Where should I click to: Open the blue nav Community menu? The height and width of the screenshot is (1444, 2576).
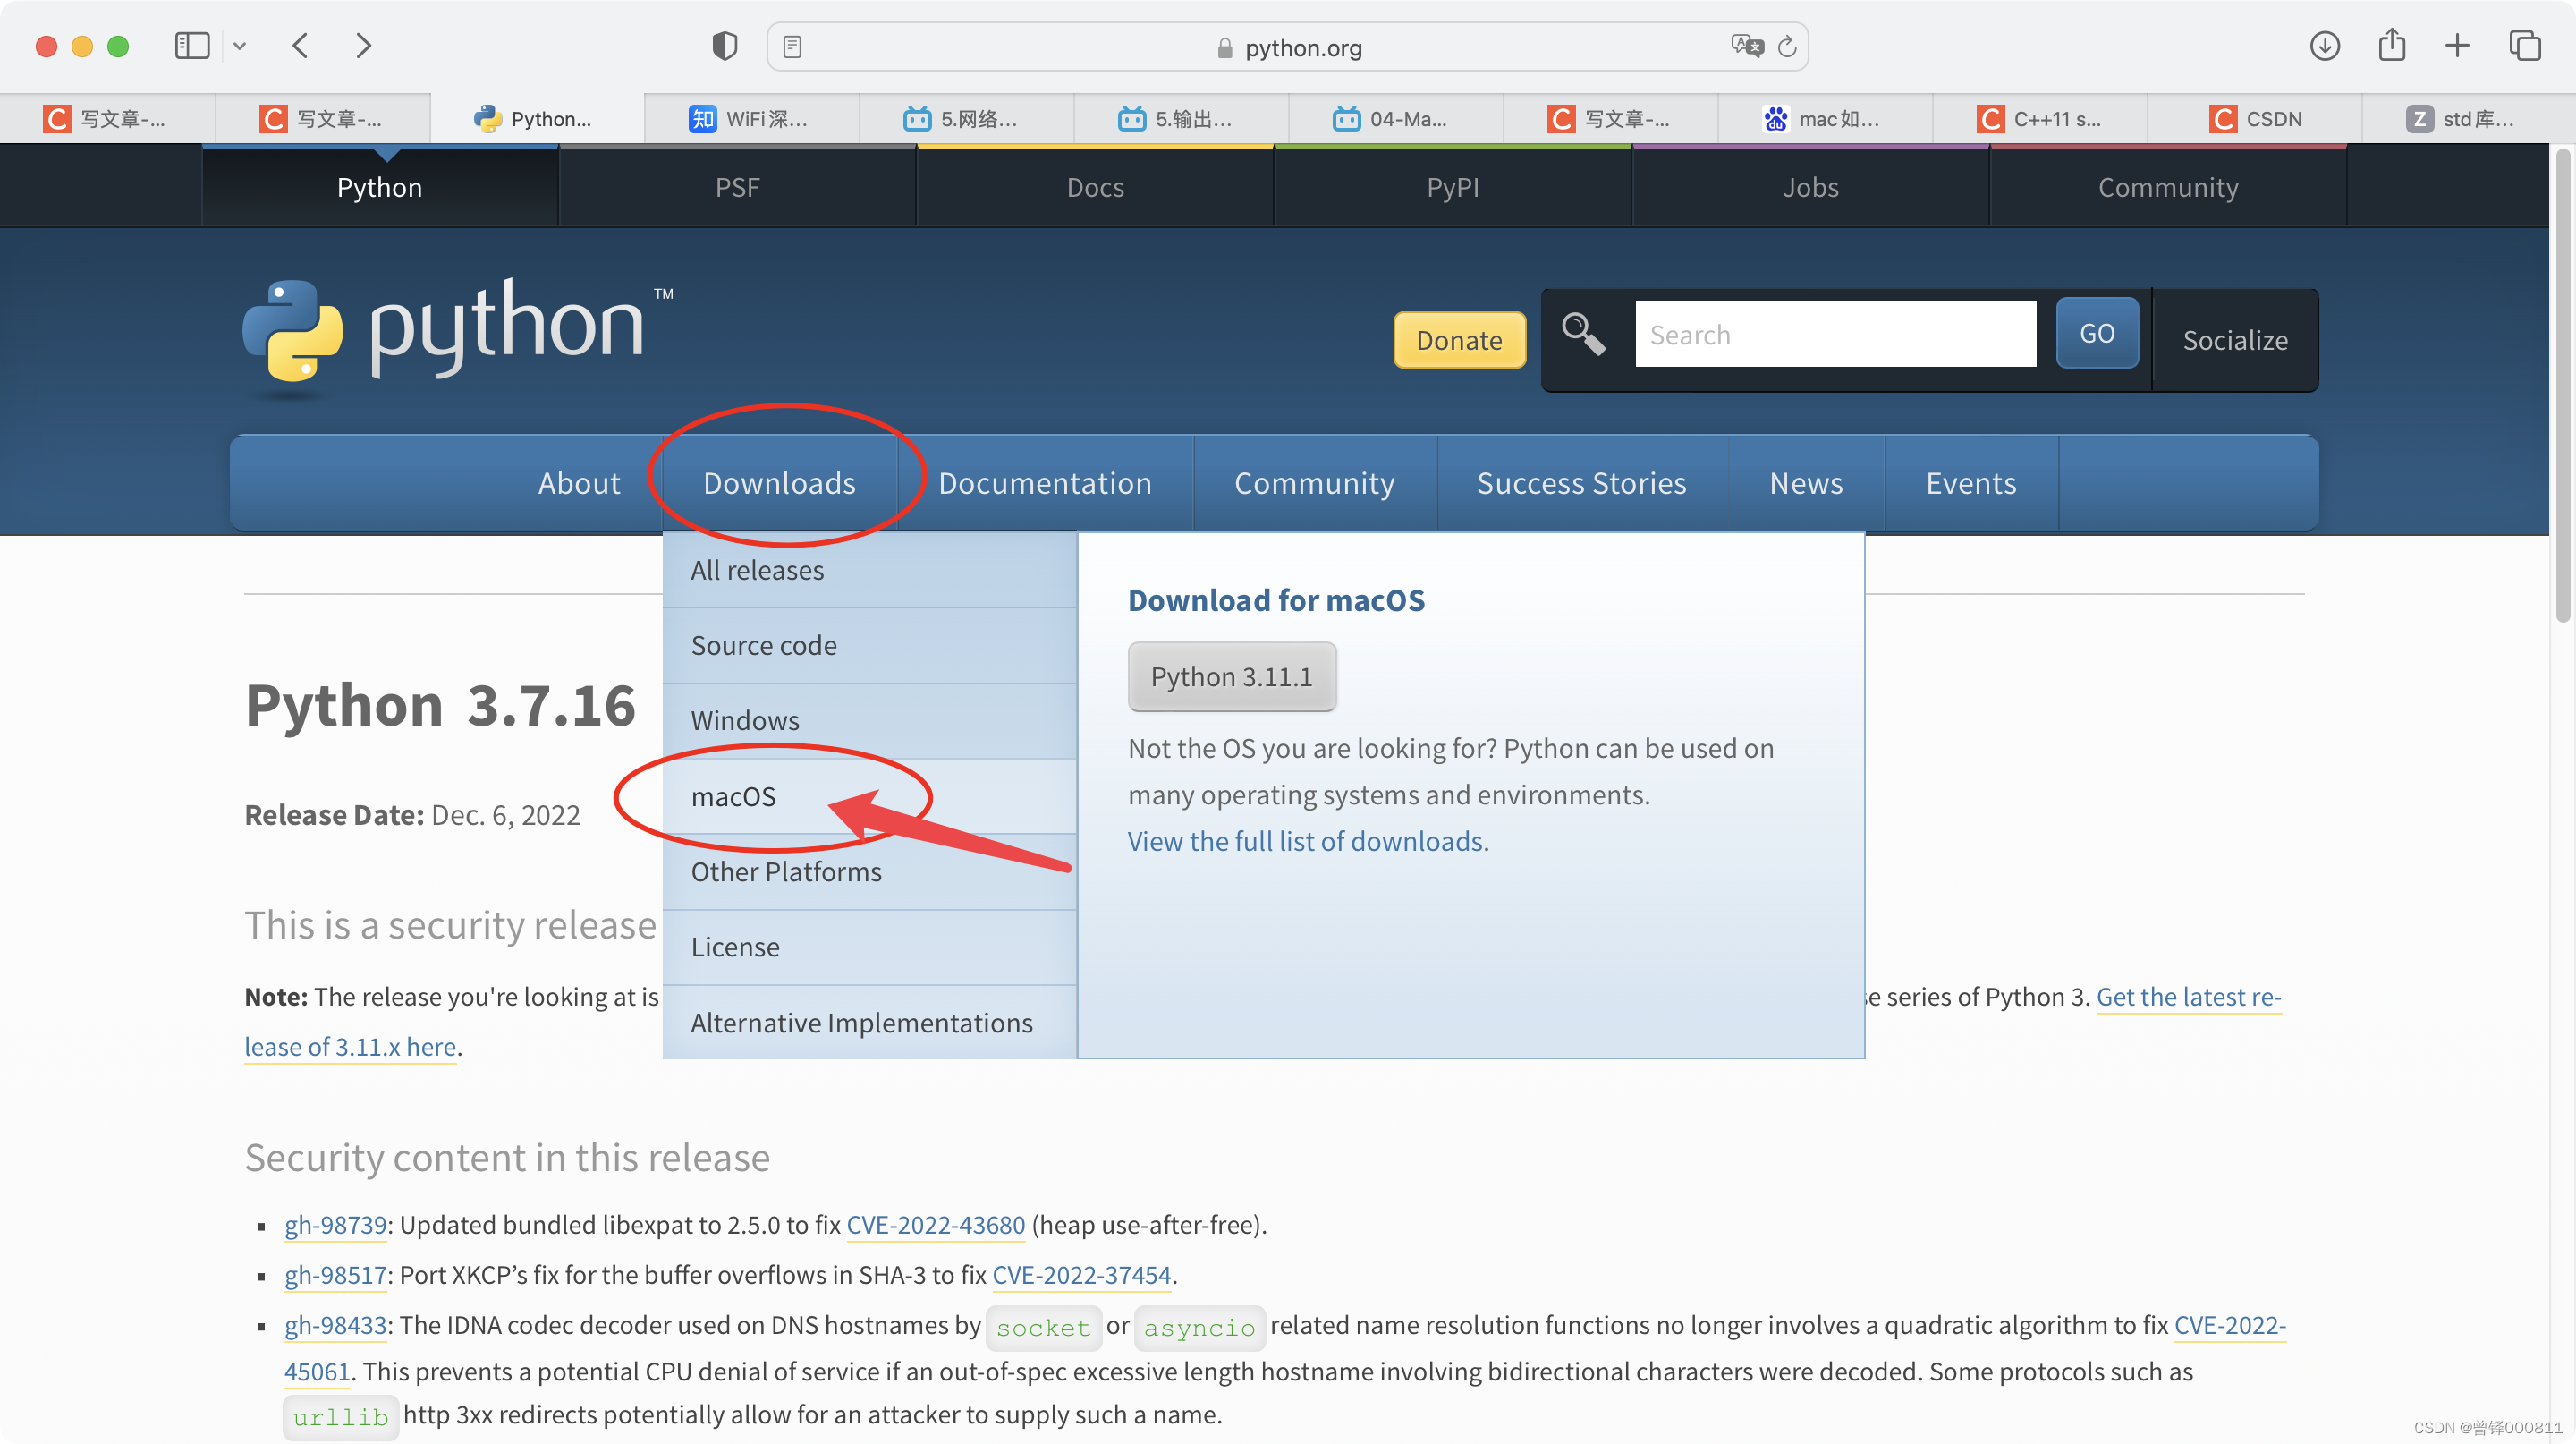1314,483
